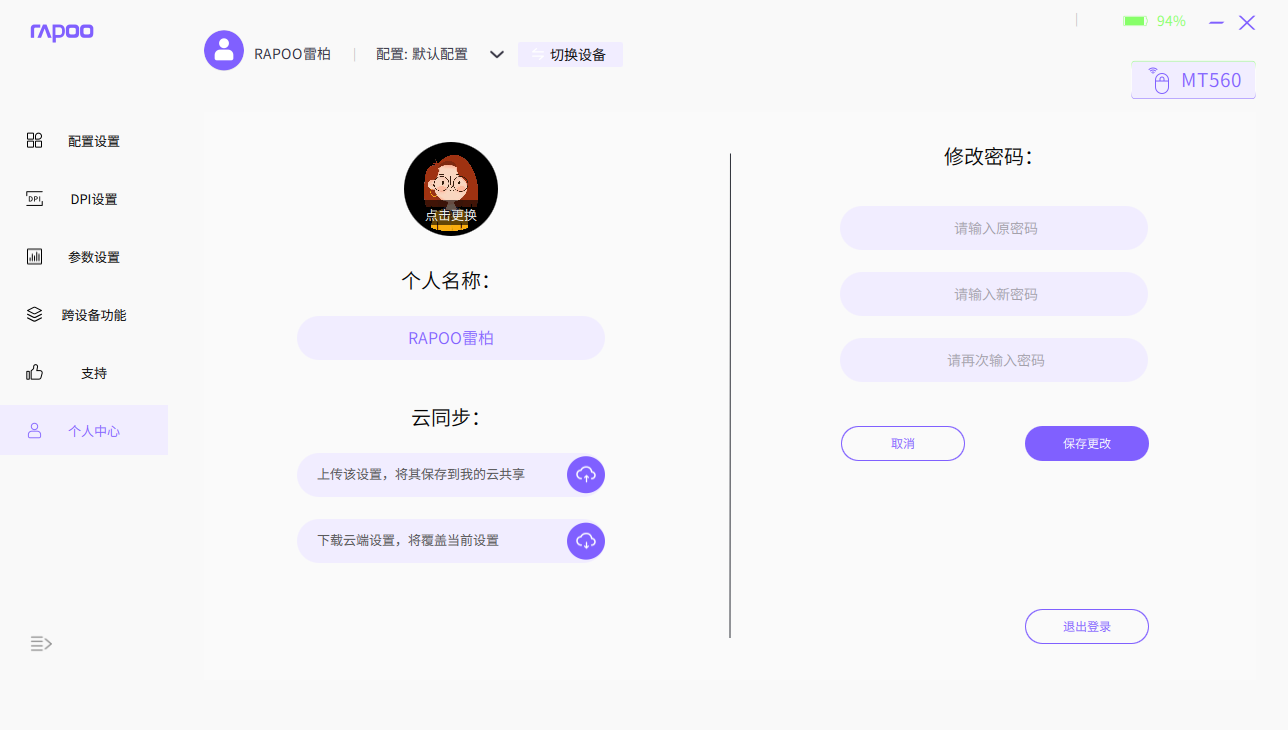This screenshot has height=730, width=1288.
Task: Click 保存更改 to save password
Action: point(1086,443)
